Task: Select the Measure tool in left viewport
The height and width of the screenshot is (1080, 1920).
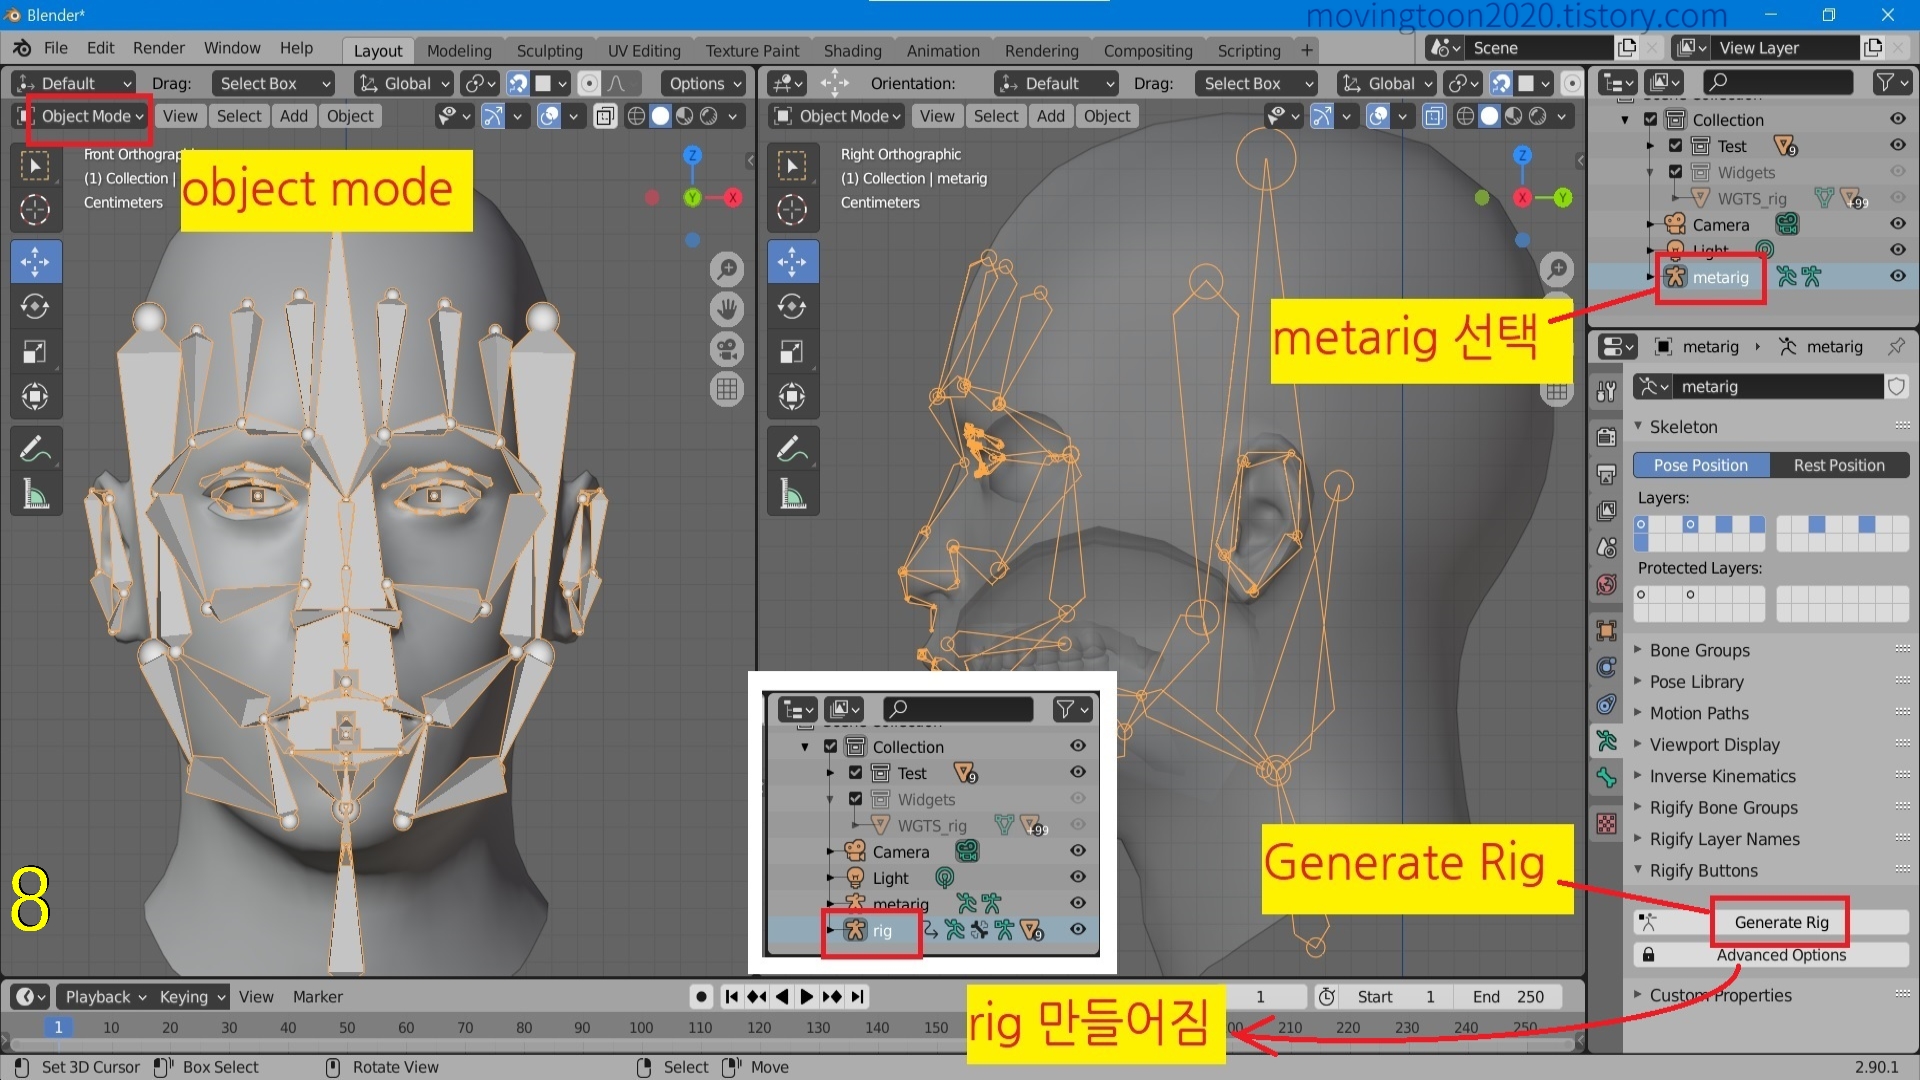Action: pos(35,494)
